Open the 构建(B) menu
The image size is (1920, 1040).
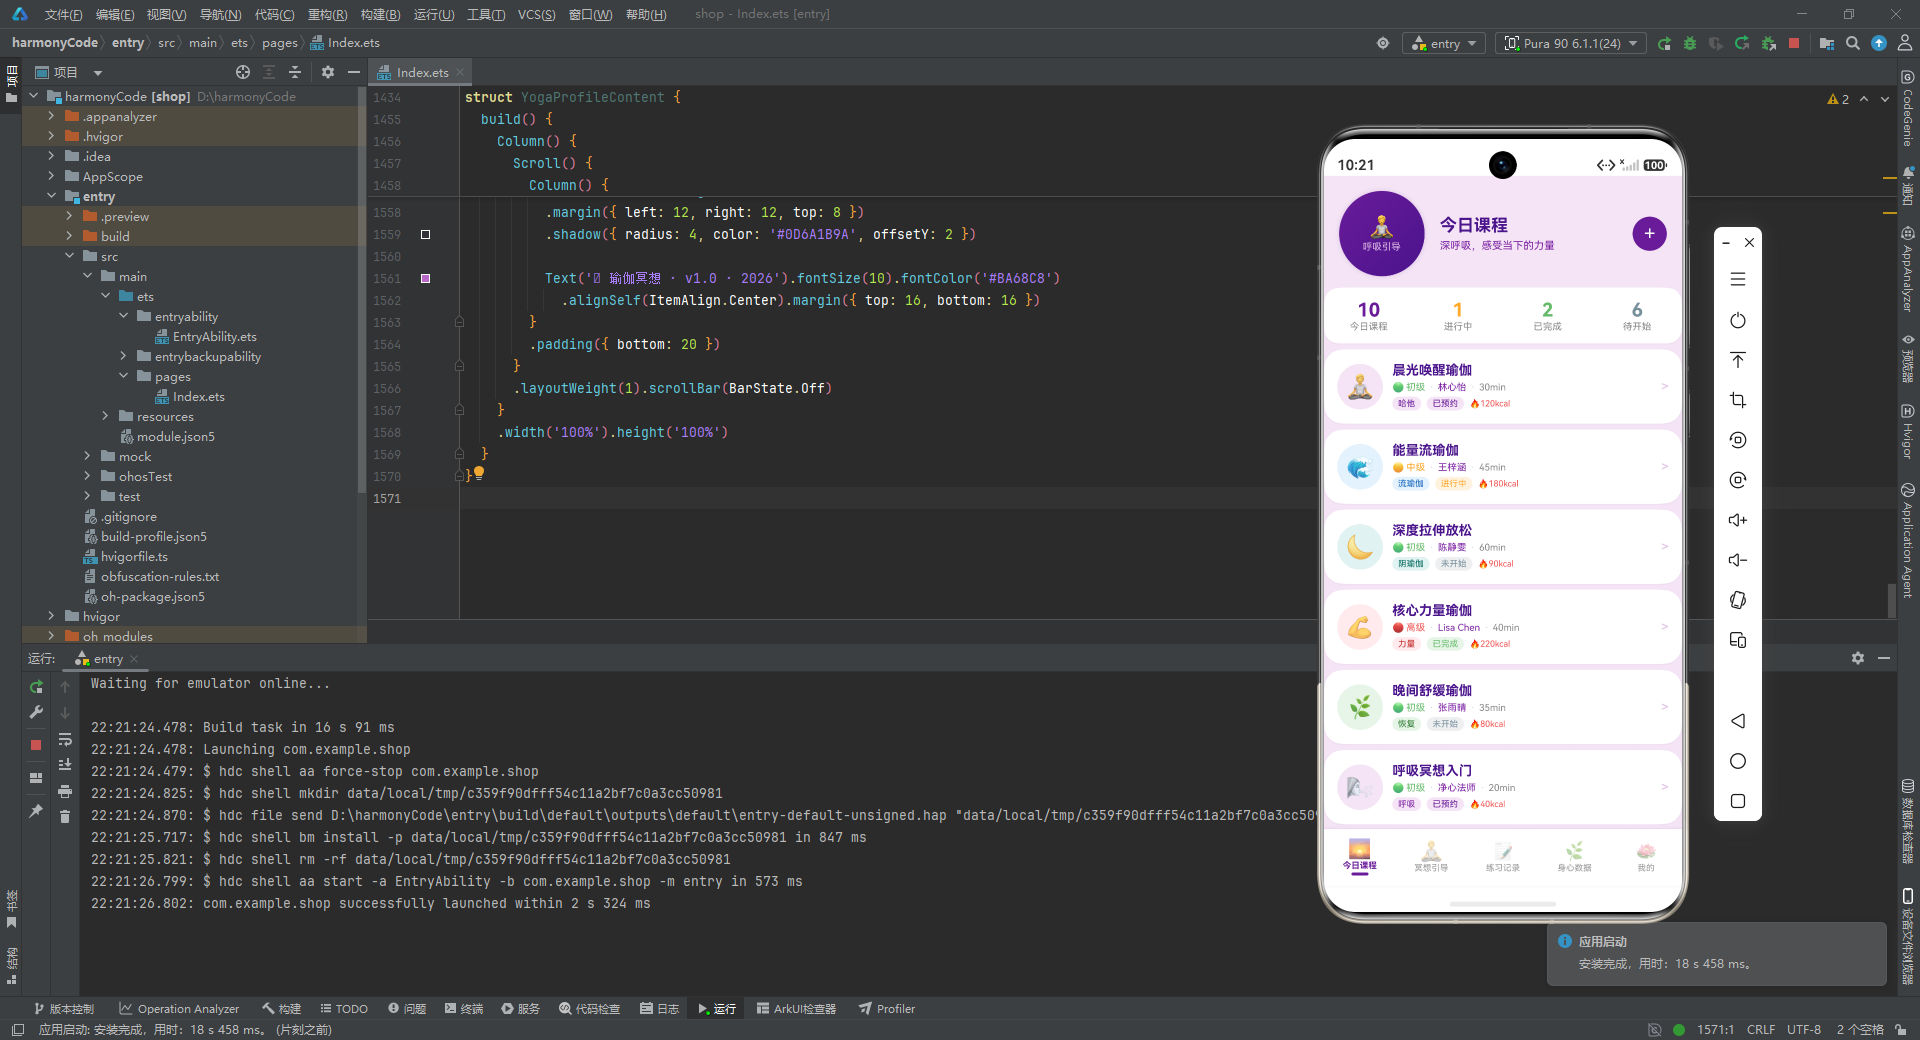tap(380, 14)
